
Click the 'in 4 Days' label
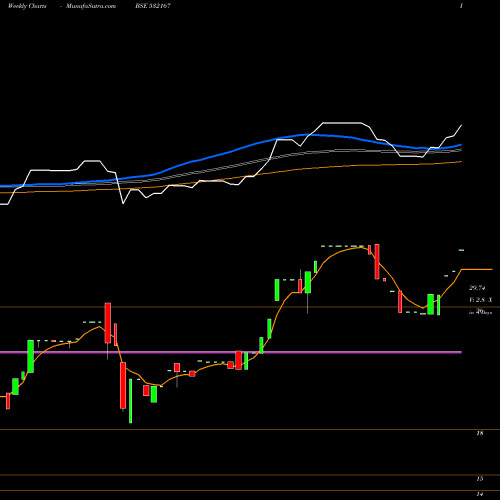480,312
